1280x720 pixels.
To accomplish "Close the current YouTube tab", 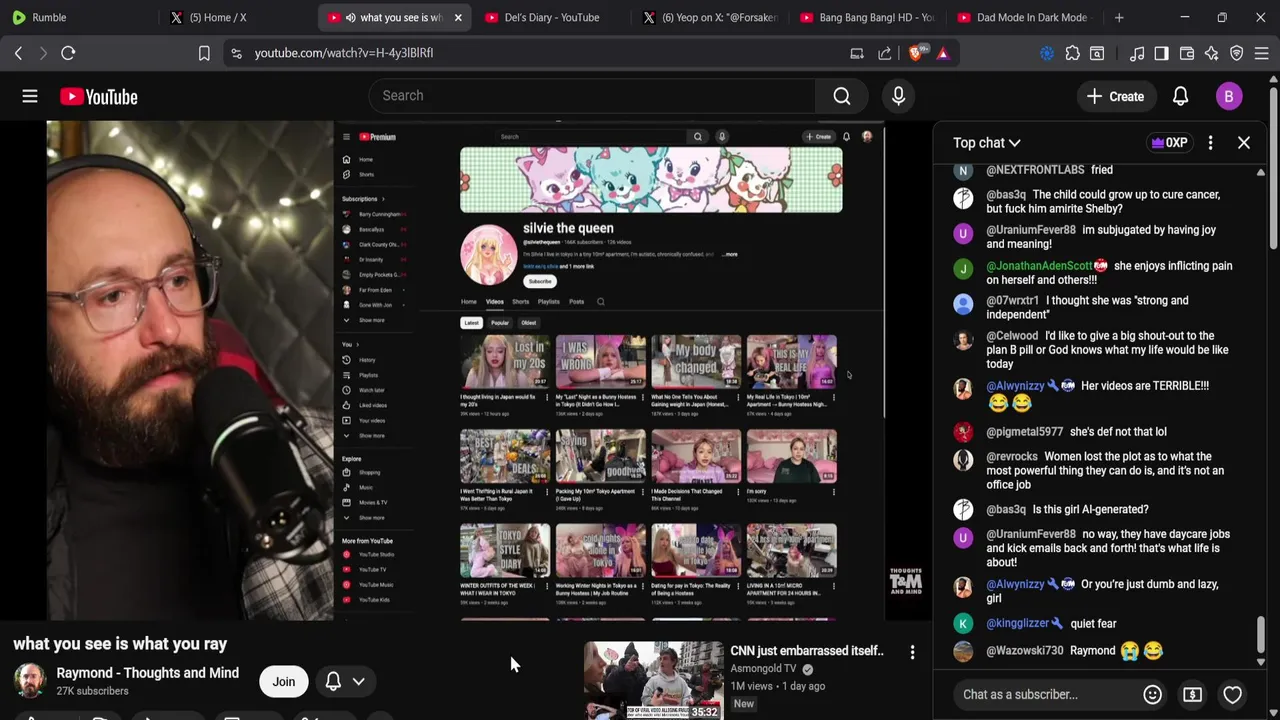I will 458,17.
